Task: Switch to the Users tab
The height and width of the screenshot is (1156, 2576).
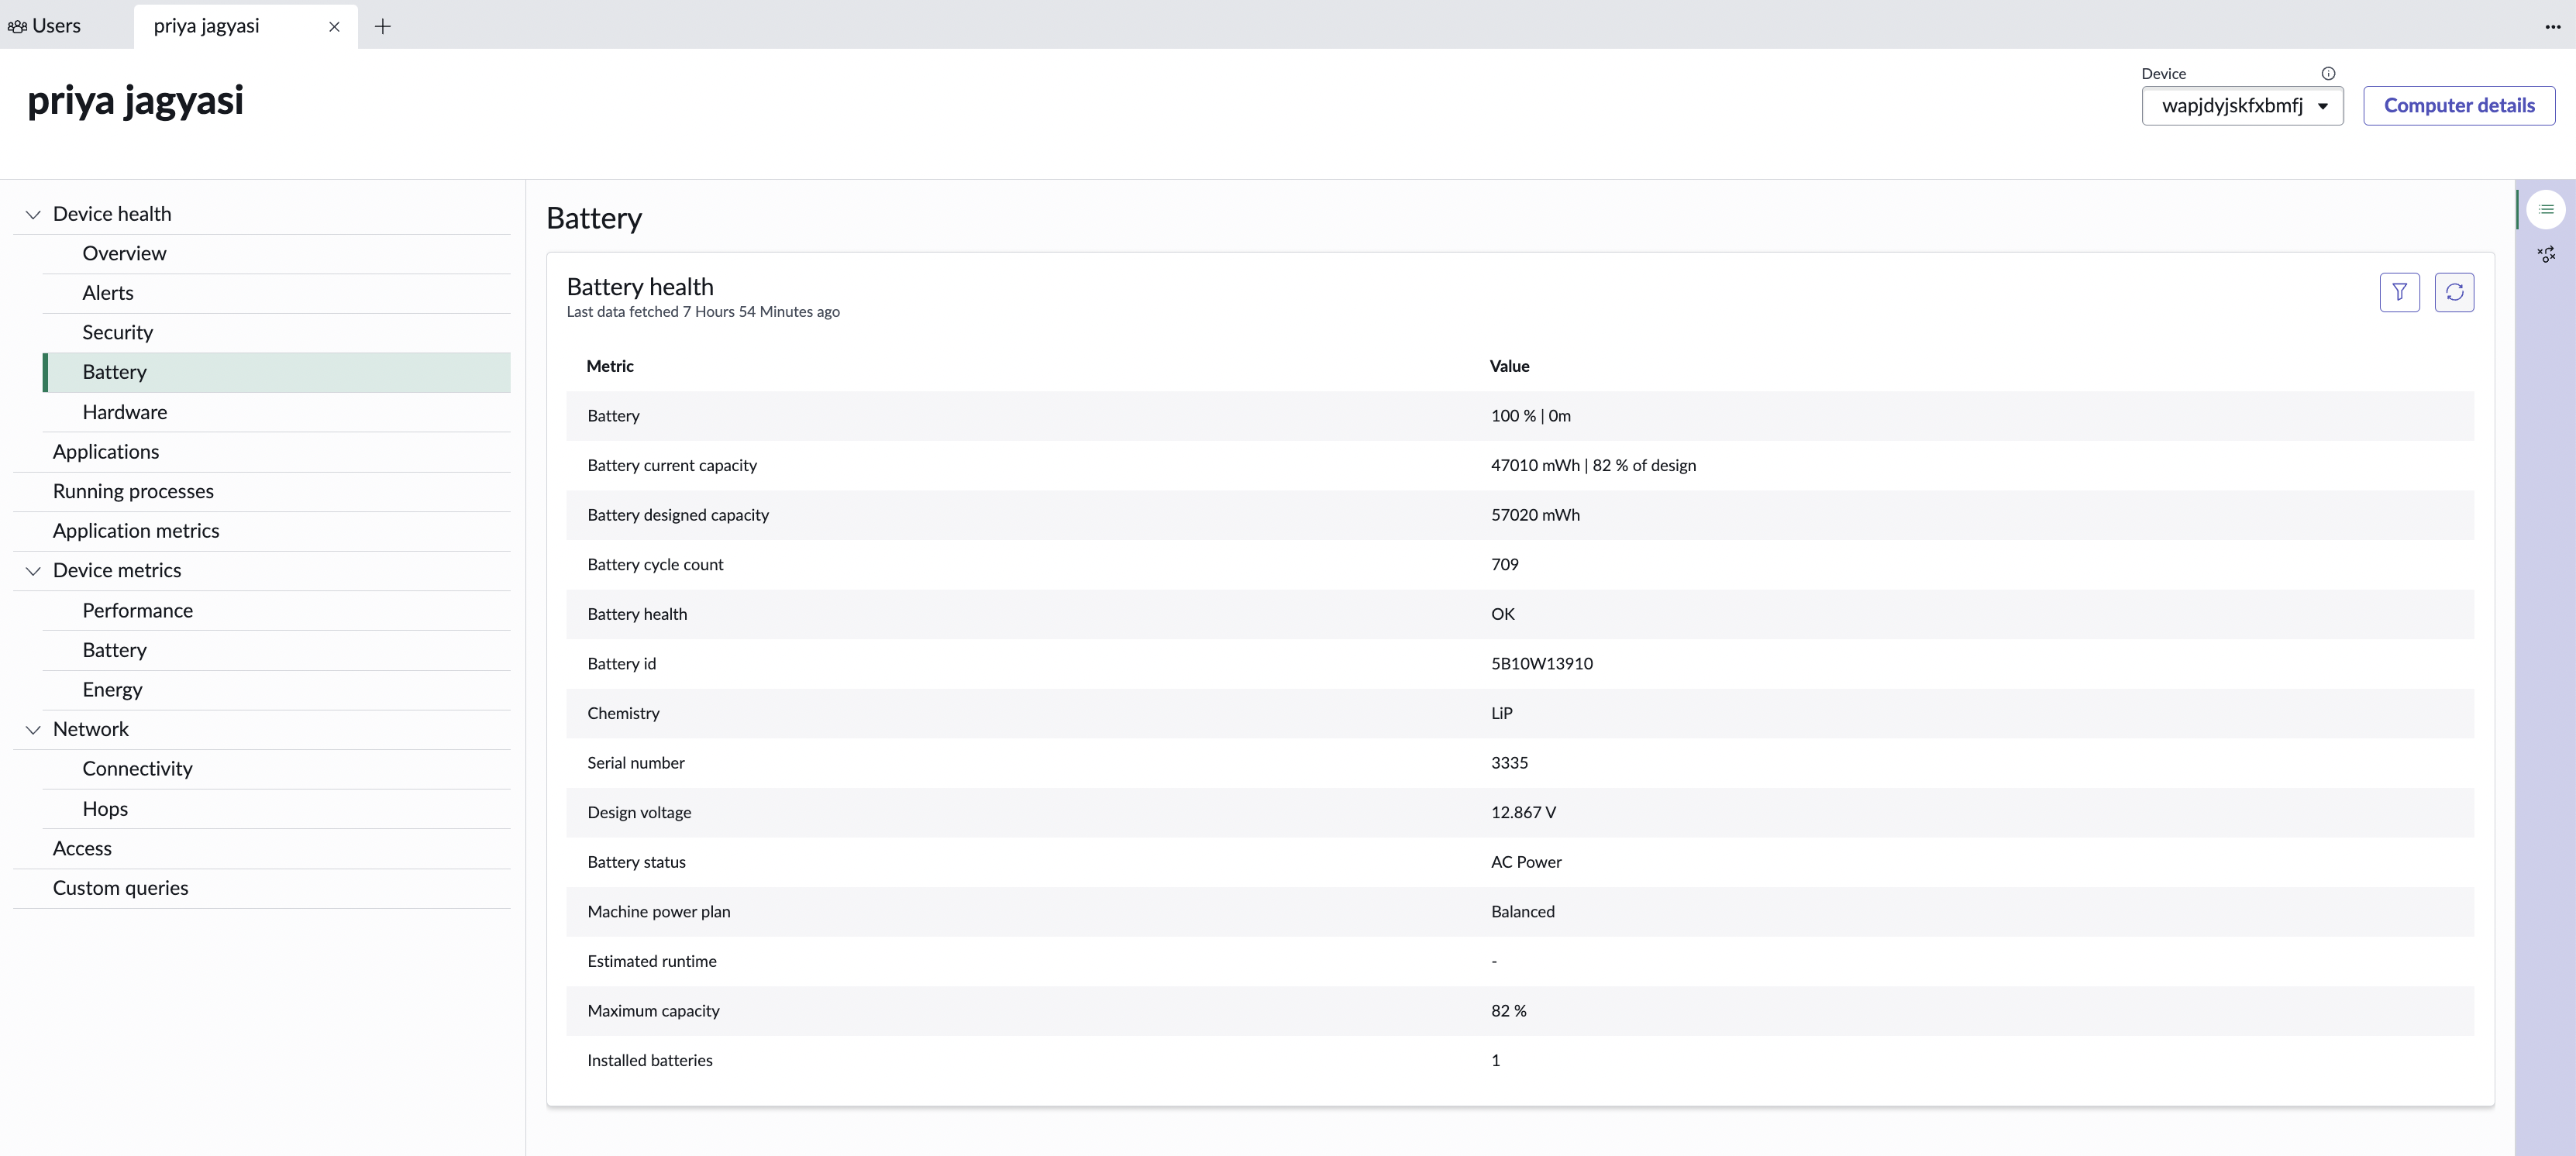Action: pyautogui.click(x=45, y=26)
